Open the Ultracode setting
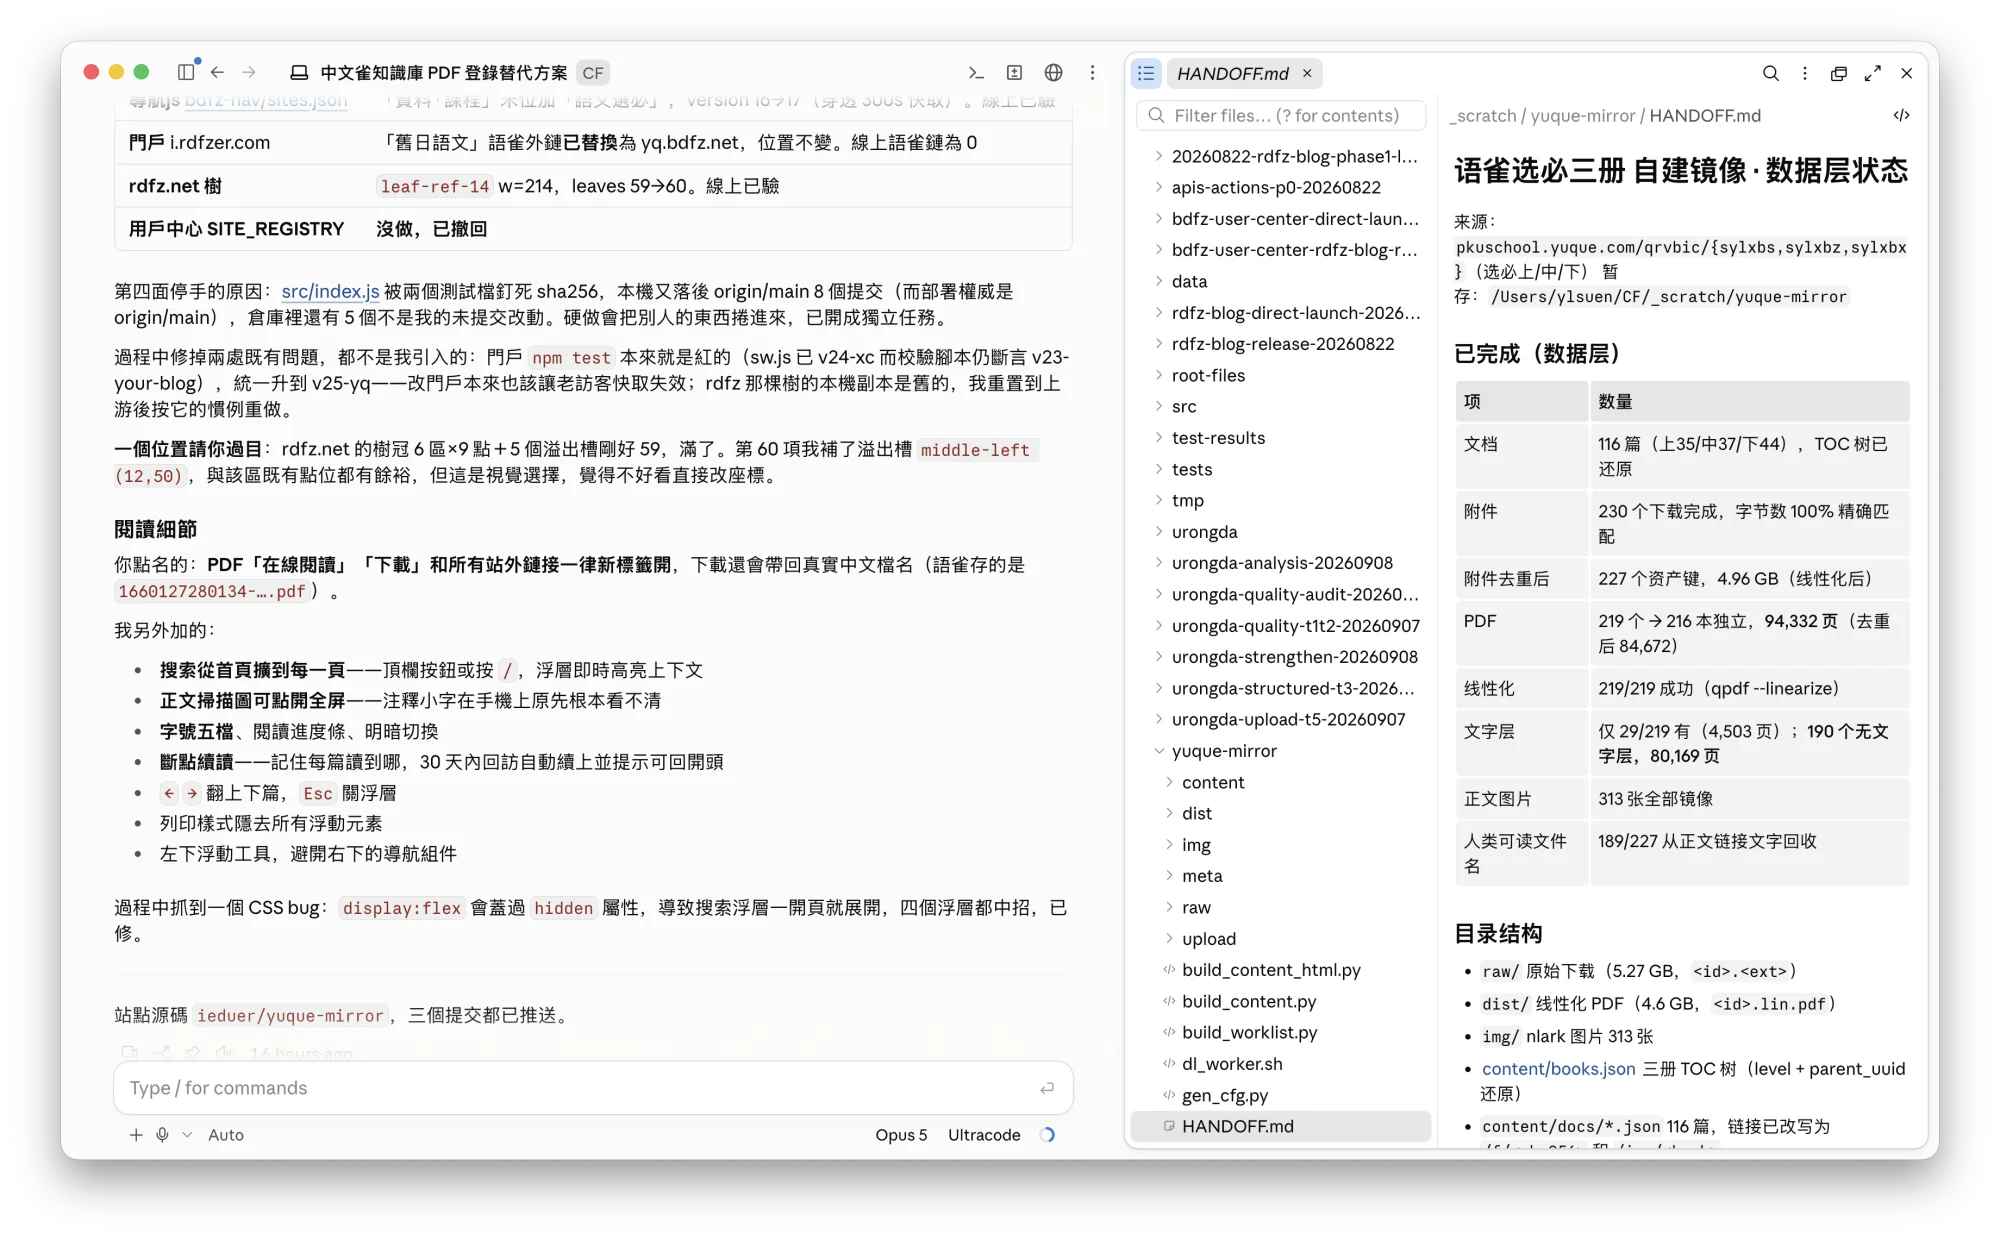The image size is (2000, 1240). point(984,1135)
